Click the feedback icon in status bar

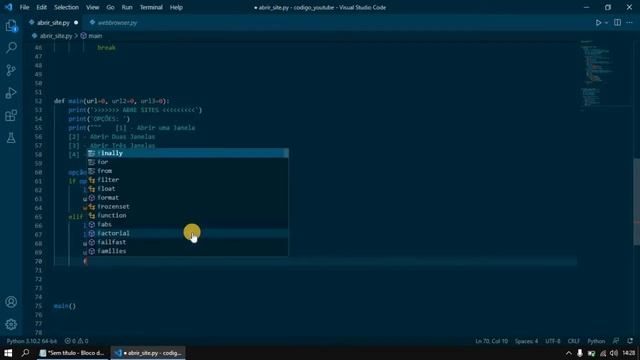[x=616, y=341]
